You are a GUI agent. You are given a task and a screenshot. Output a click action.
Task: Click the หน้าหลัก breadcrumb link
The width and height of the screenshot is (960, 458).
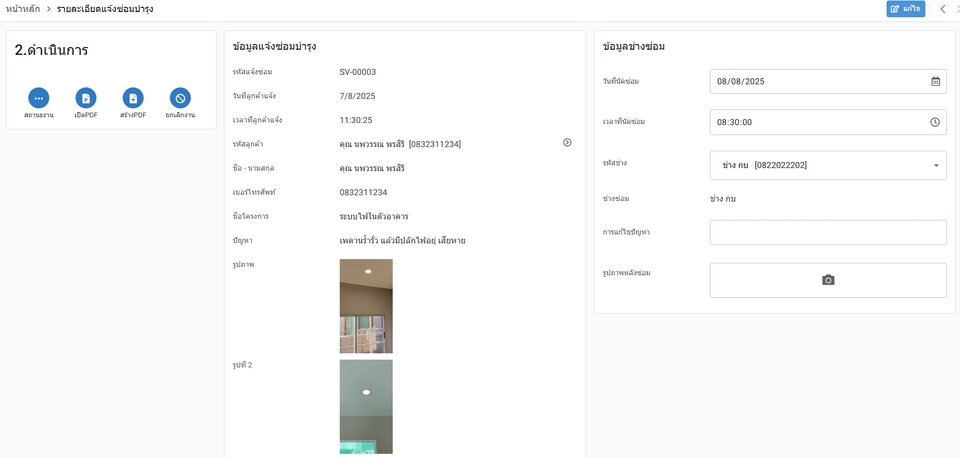click(x=23, y=9)
